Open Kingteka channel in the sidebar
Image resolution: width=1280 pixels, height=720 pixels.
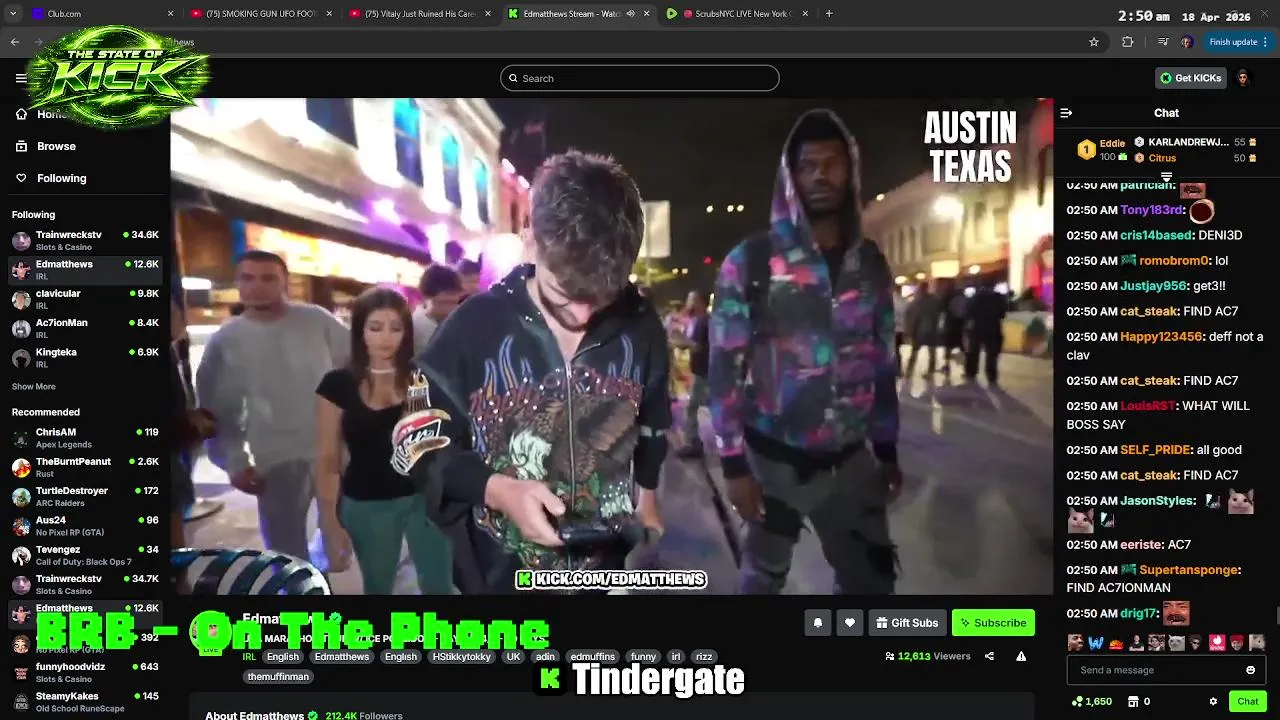pos(85,358)
